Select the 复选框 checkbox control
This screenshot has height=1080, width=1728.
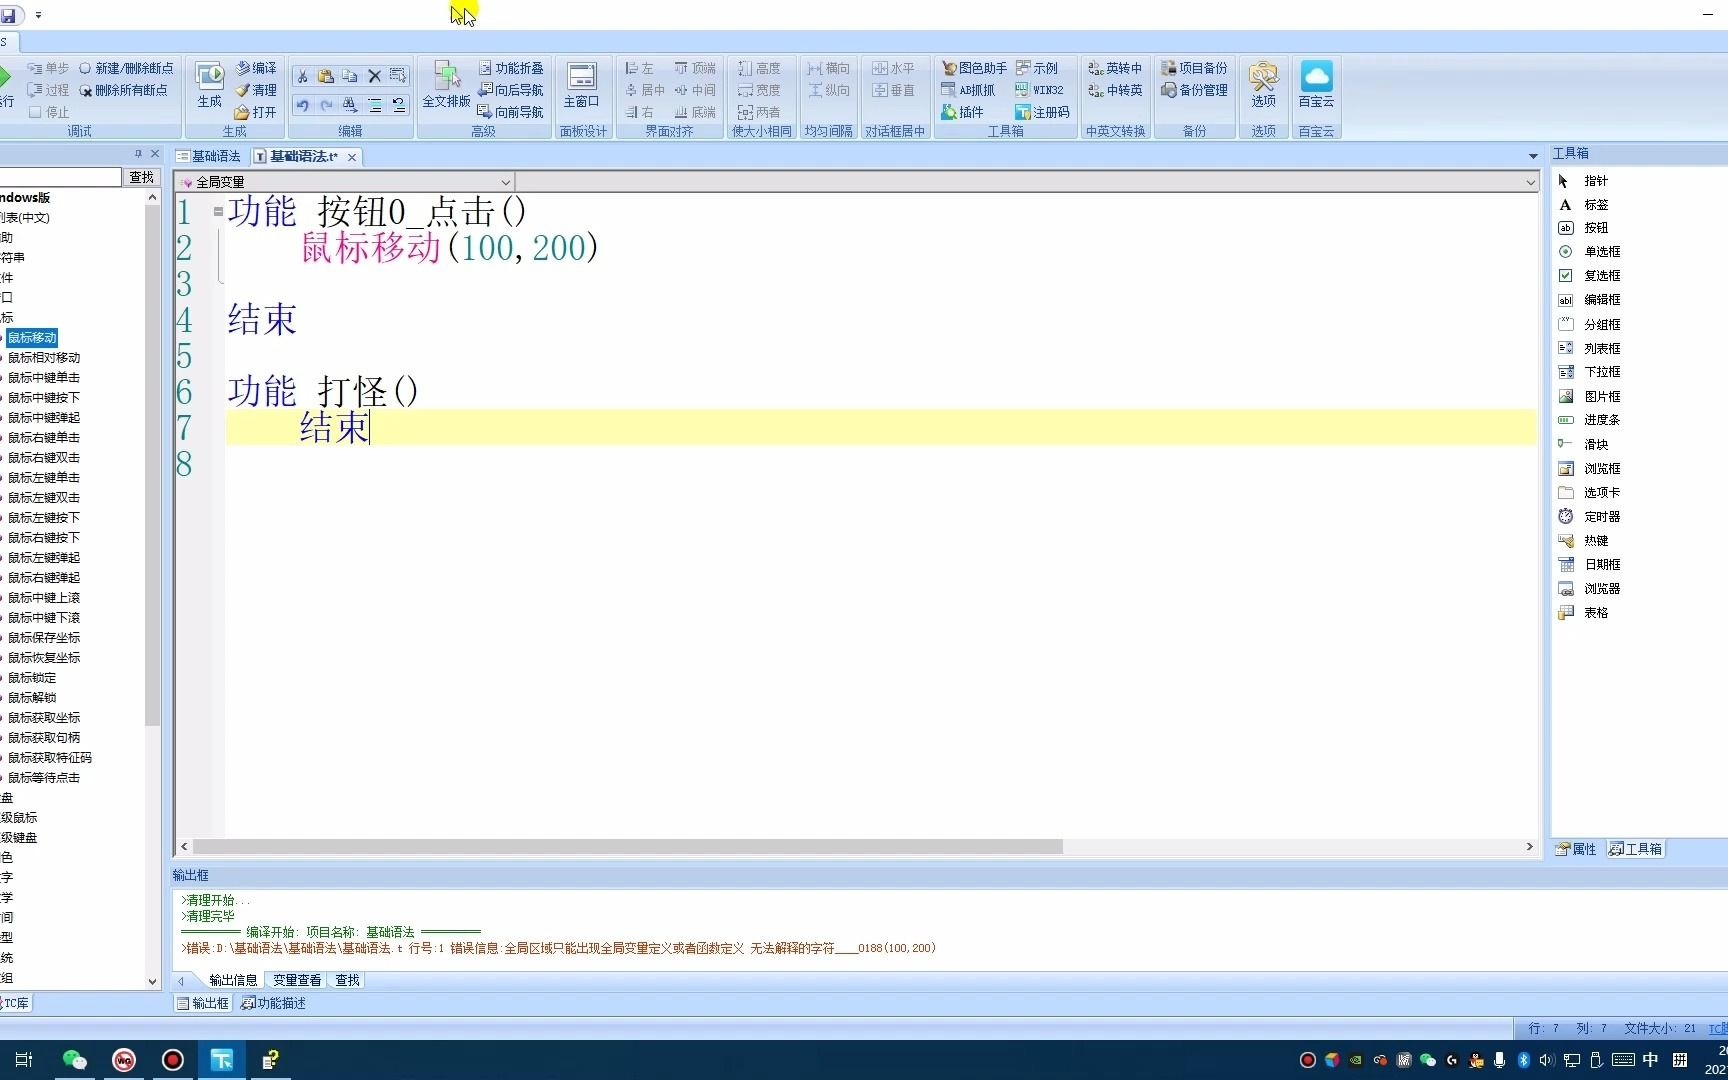(x=1590, y=276)
